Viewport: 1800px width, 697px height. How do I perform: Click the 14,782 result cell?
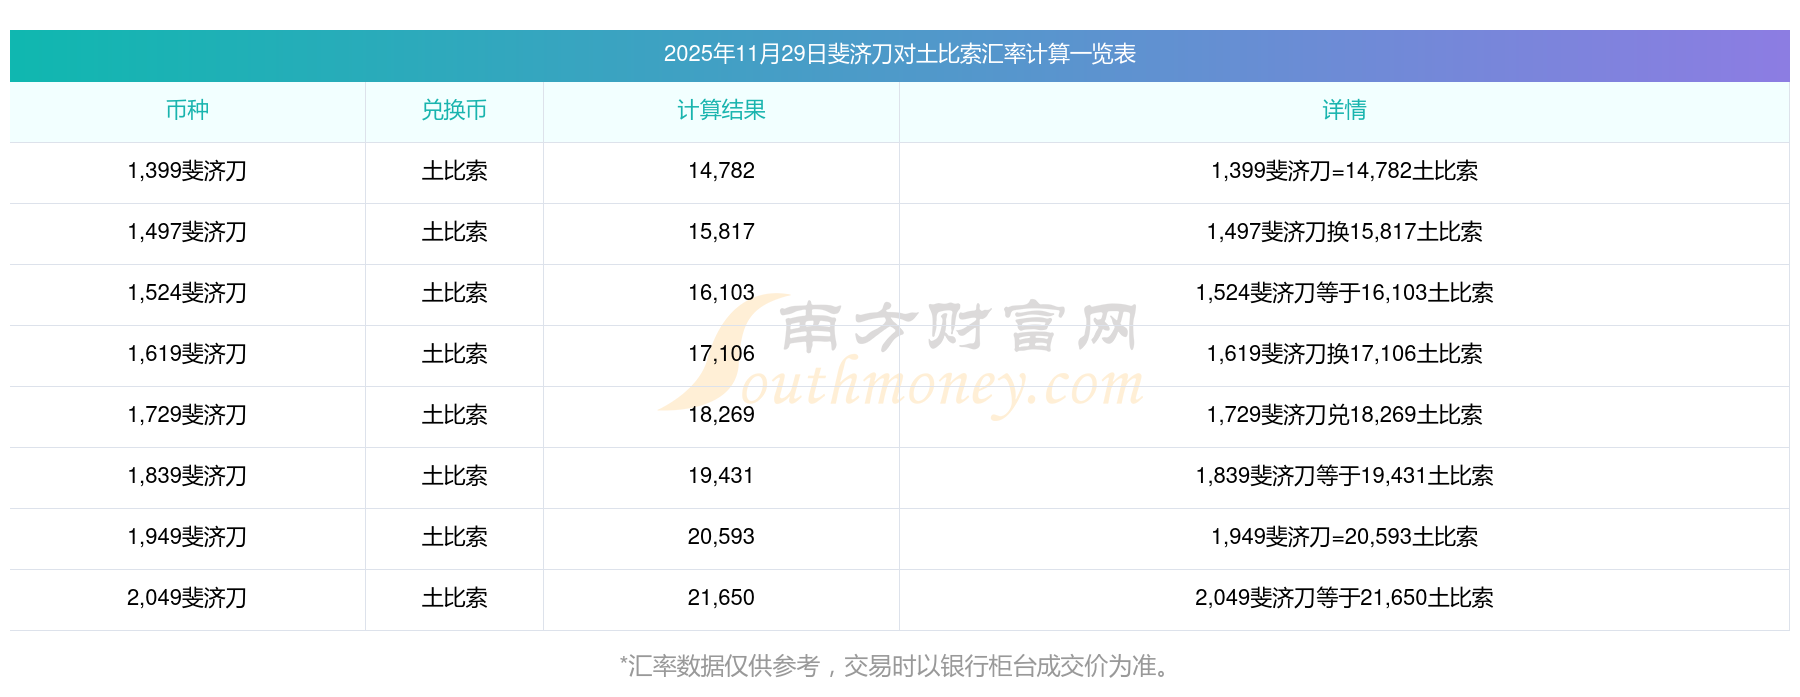pos(721,171)
